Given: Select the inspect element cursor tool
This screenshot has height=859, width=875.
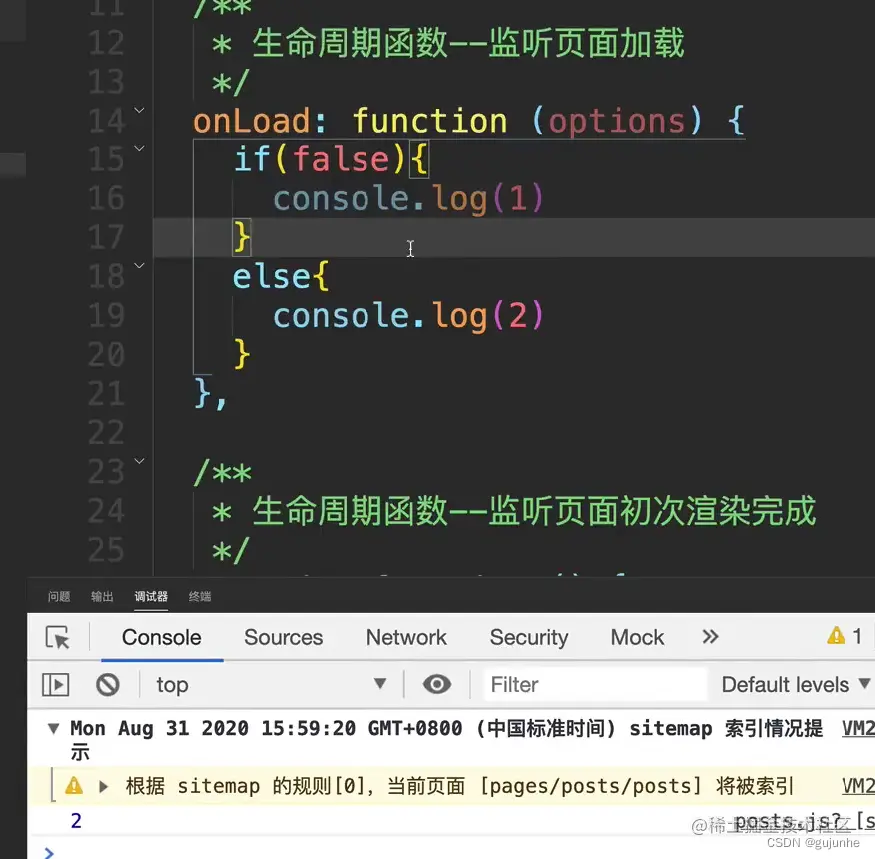Looking at the screenshot, I should [57, 637].
